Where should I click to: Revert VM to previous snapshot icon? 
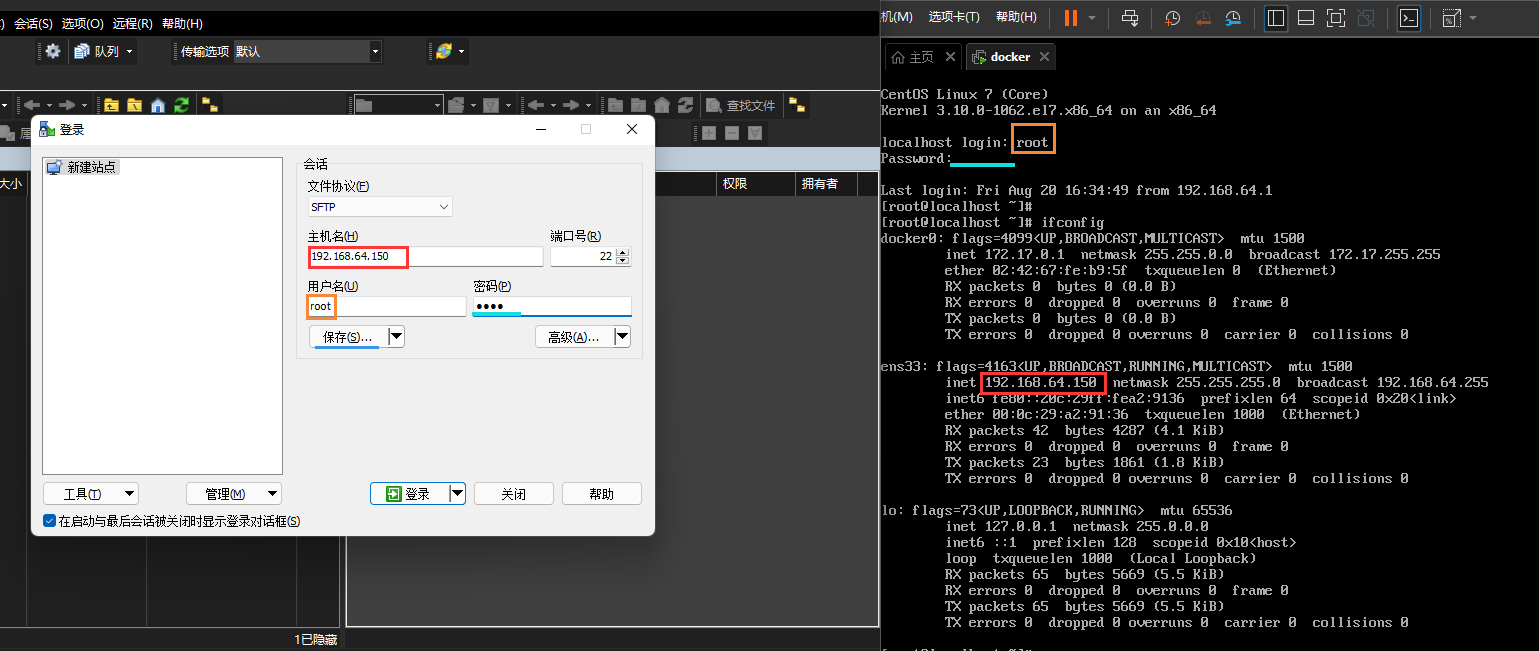1203,18
